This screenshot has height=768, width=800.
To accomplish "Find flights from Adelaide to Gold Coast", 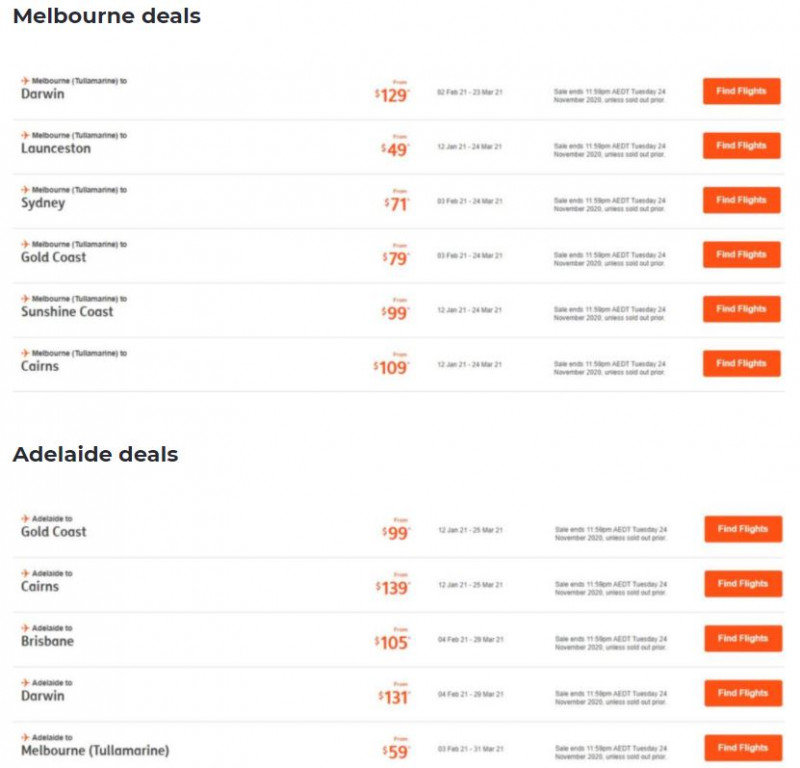I will 743,529.
